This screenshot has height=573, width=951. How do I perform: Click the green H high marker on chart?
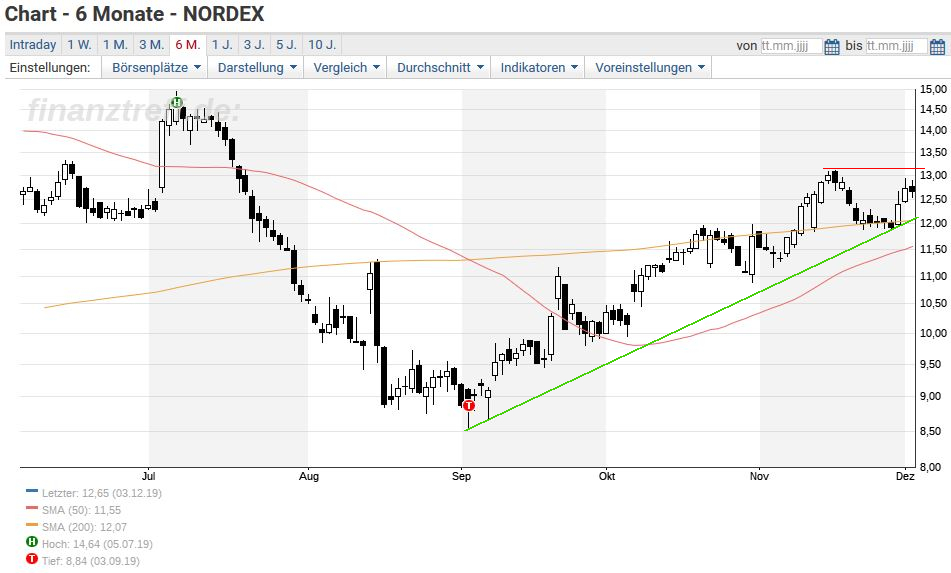point(176,102)
